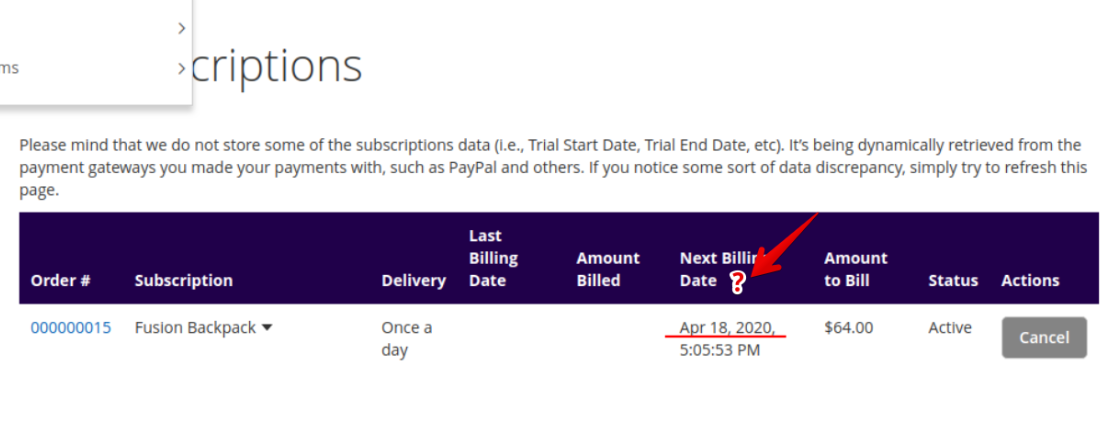Click the red question mark help icon
The image size is (1110, 439).
point(738,283)
